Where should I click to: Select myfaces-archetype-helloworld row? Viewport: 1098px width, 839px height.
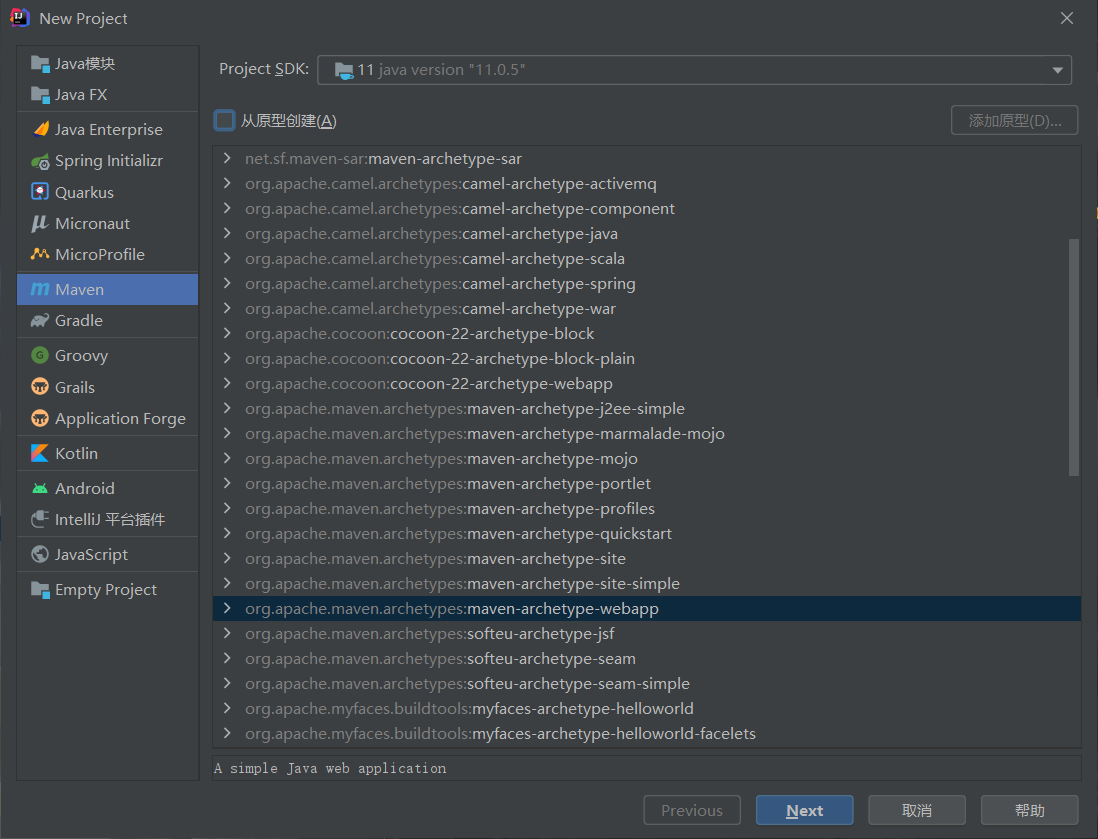coord(646,709)
